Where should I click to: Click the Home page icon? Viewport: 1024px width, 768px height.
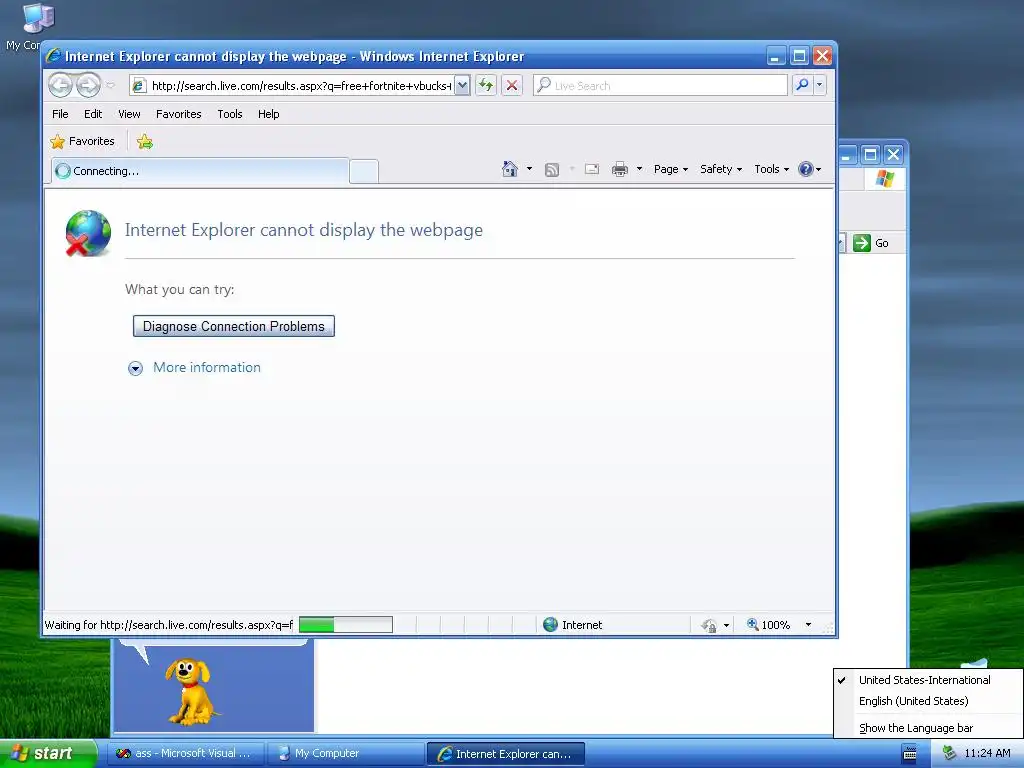510,169
